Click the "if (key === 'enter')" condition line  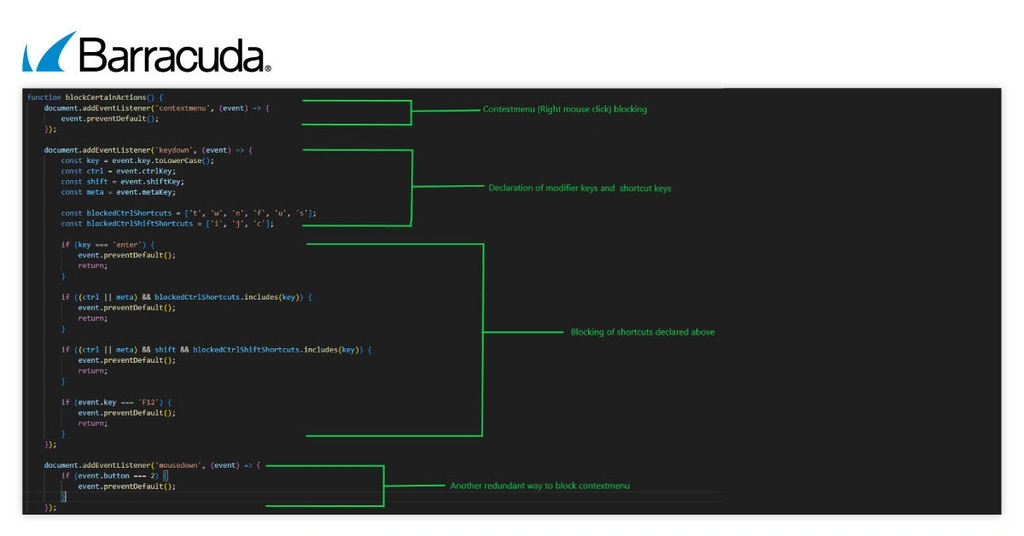point(107,244)
